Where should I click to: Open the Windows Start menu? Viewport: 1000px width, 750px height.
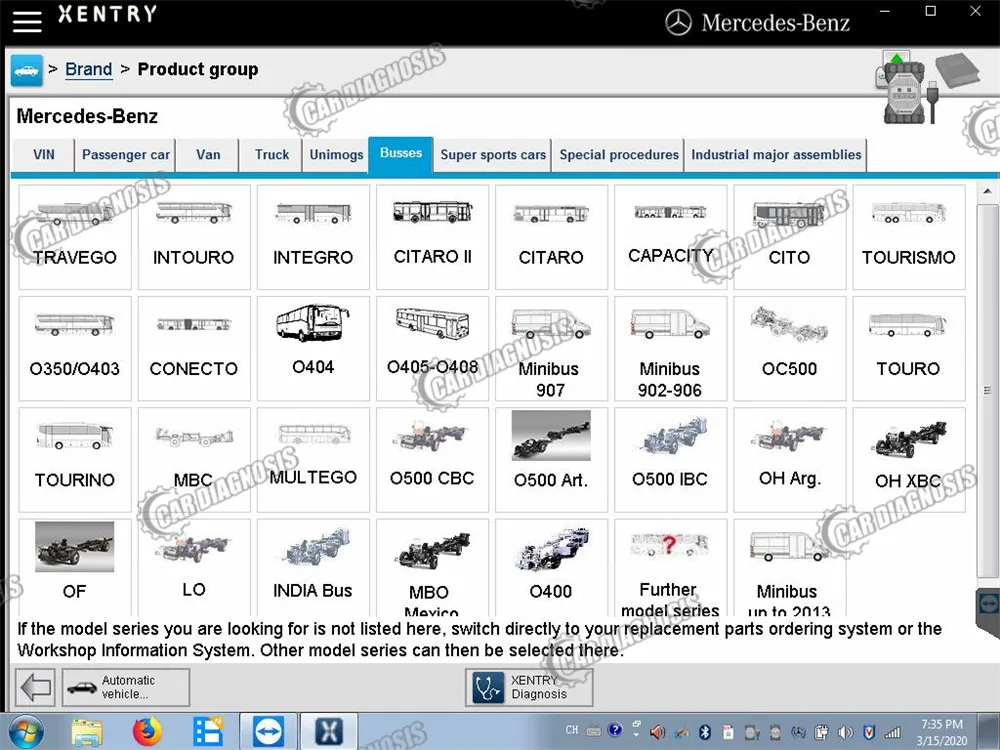pos(26,732)
